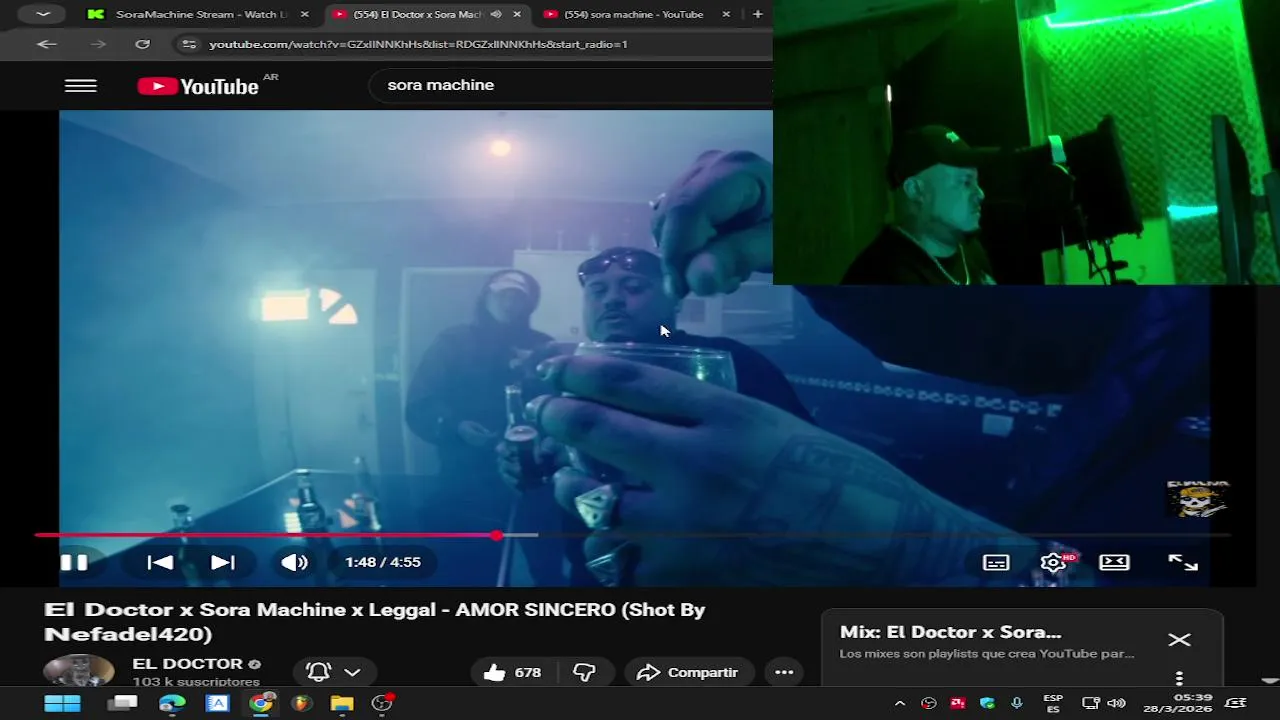Dislike the video

(585, 672)
